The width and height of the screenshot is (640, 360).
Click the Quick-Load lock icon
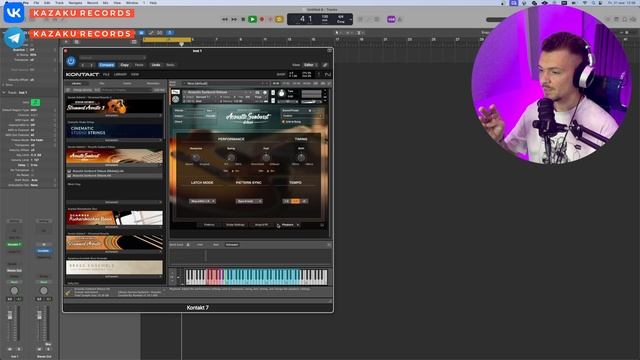[x=188, y=244]
